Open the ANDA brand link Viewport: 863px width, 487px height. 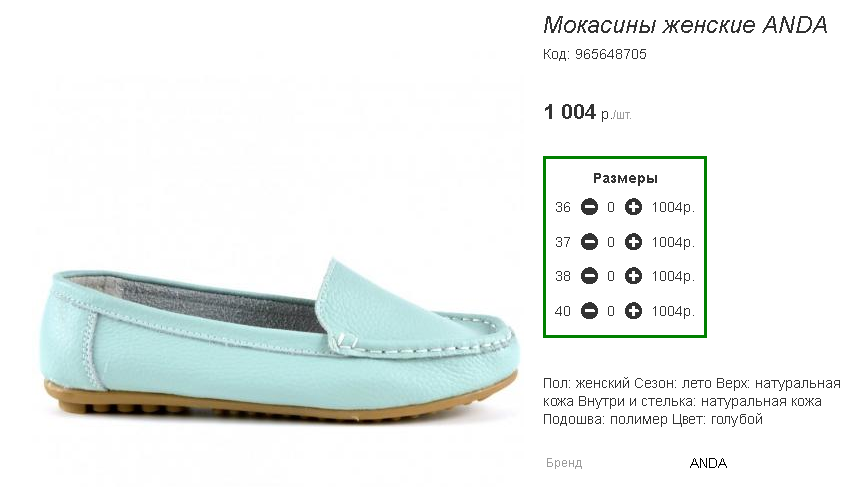[708, 463]
